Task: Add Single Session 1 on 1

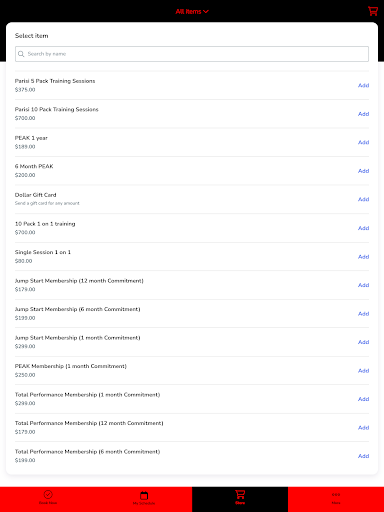Action: (363, 257)
